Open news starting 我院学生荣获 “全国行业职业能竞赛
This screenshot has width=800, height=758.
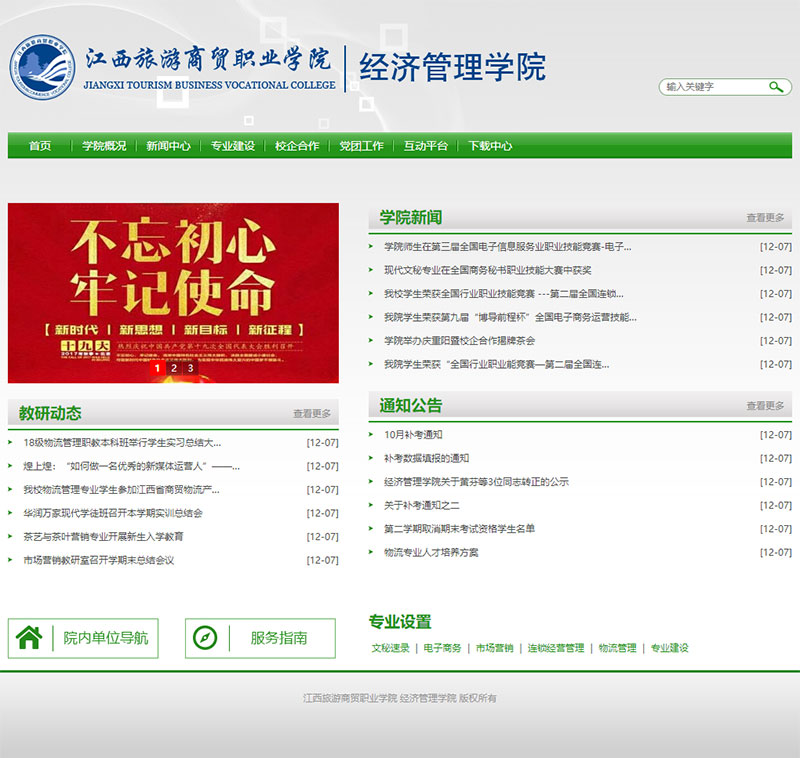click(x=496, y=364)
